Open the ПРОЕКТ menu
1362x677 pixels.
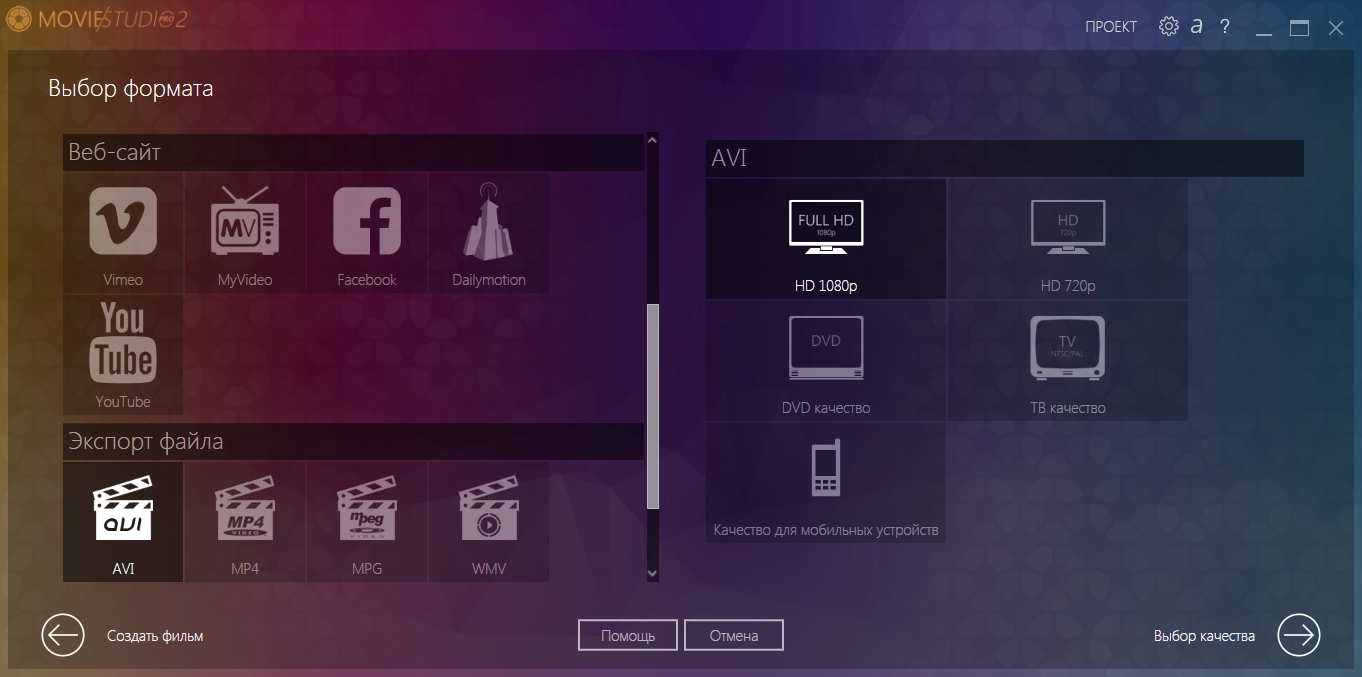point(1111,27)
